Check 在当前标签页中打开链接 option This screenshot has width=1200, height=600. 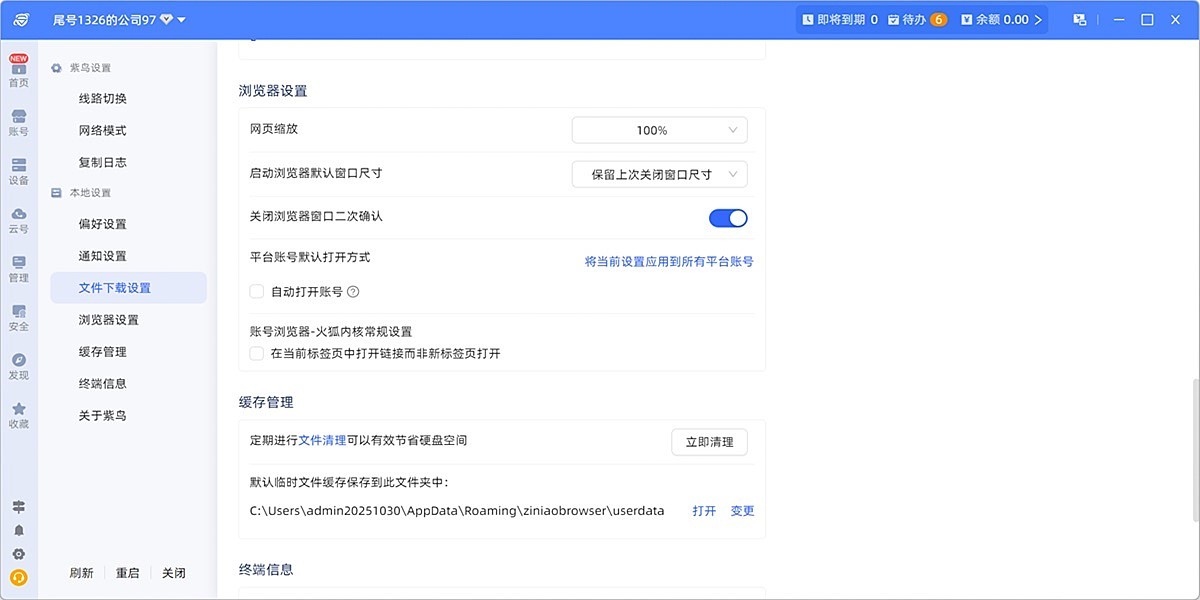pos(257,353)
